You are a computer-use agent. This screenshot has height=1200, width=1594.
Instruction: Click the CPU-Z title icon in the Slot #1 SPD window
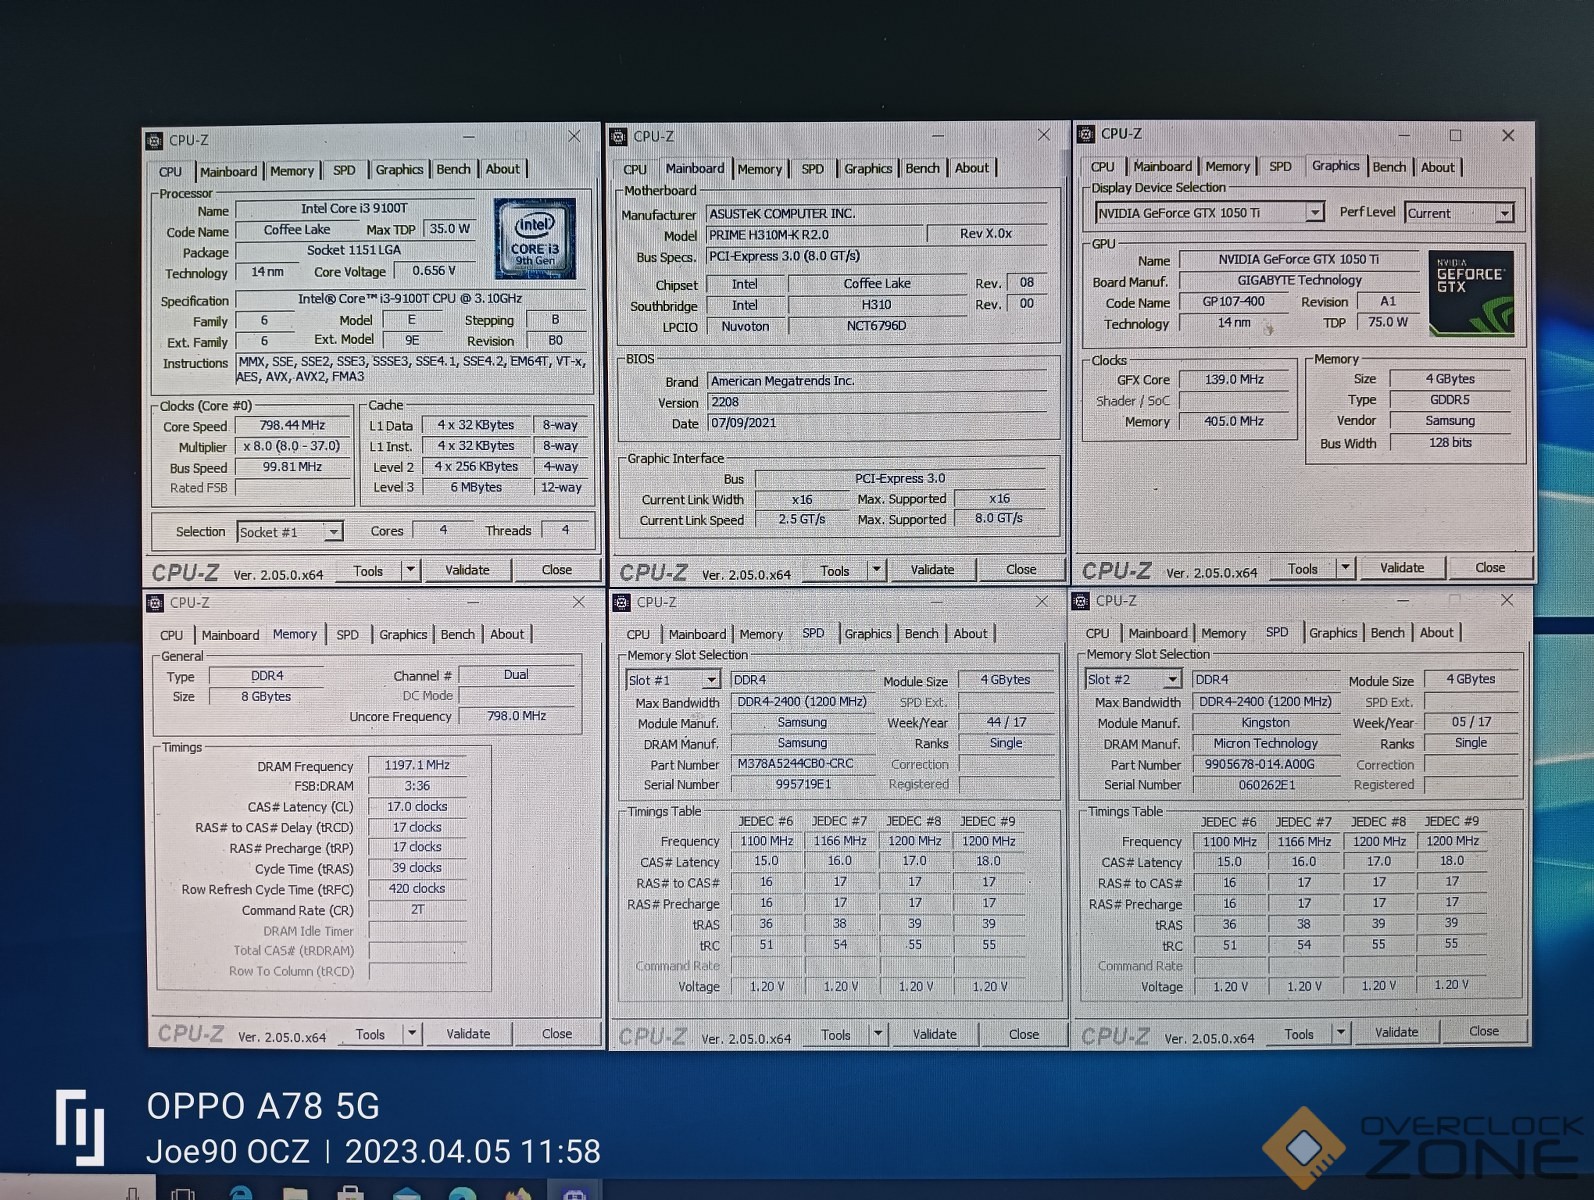[622, 601]
